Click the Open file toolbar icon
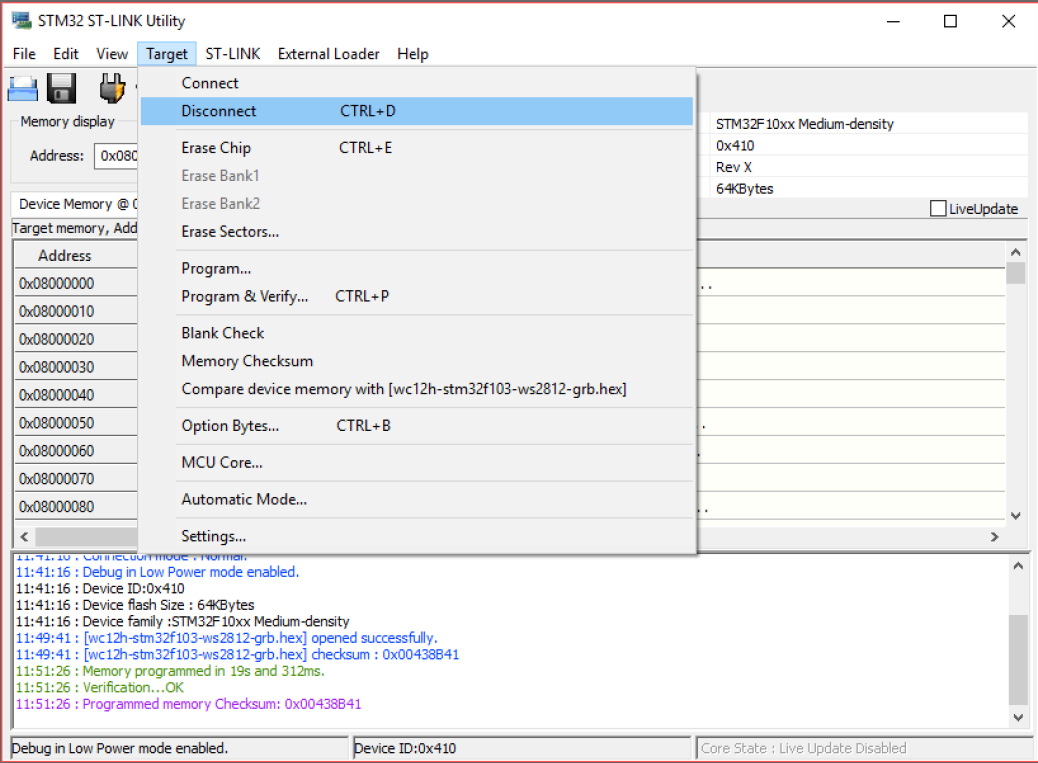 point(23,88)
